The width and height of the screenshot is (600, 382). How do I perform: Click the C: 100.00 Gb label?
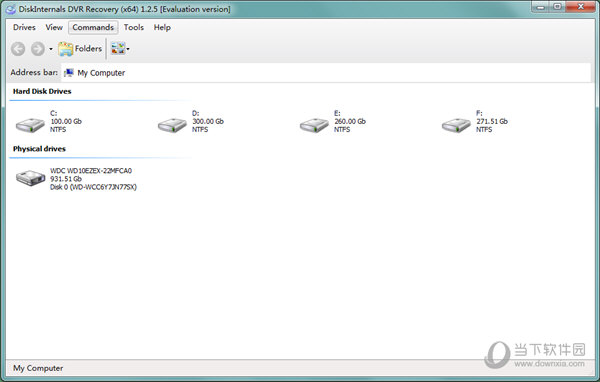click(66, 121)
